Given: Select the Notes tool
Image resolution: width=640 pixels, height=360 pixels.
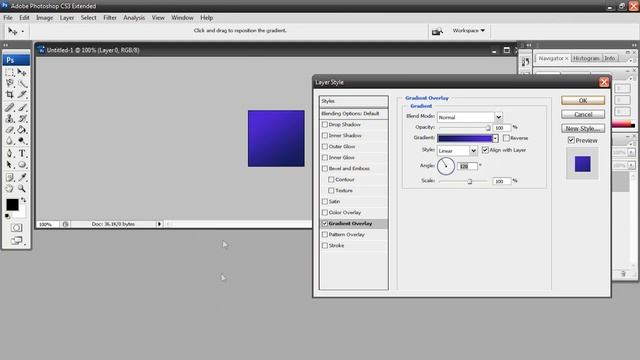Looking at the screenshot, I should pos(9,177).
